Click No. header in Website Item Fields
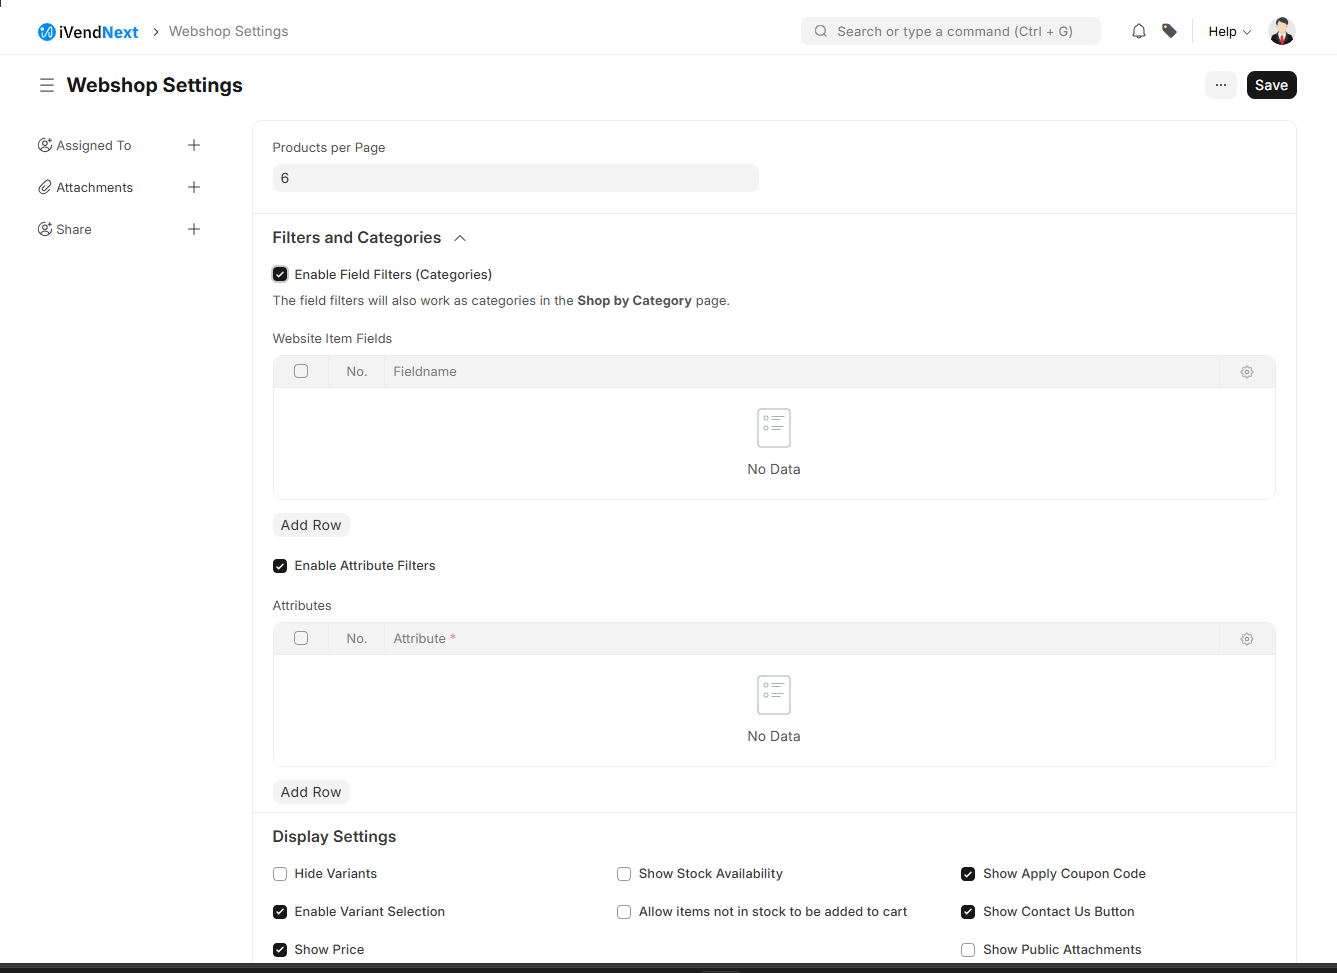Viewport: 1337px width, 973px height. coord(357,371)
